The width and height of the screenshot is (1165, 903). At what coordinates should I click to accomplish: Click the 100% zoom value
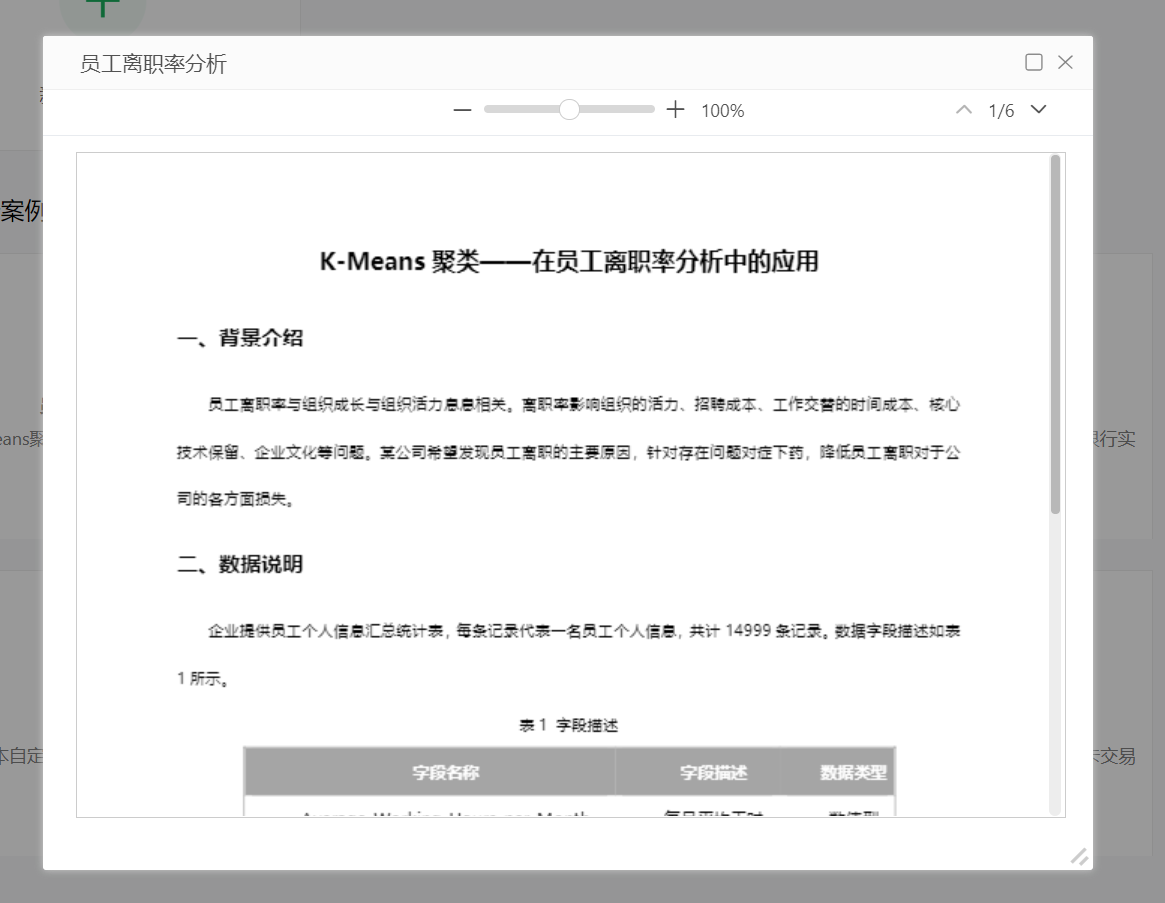tap(723, 111)
